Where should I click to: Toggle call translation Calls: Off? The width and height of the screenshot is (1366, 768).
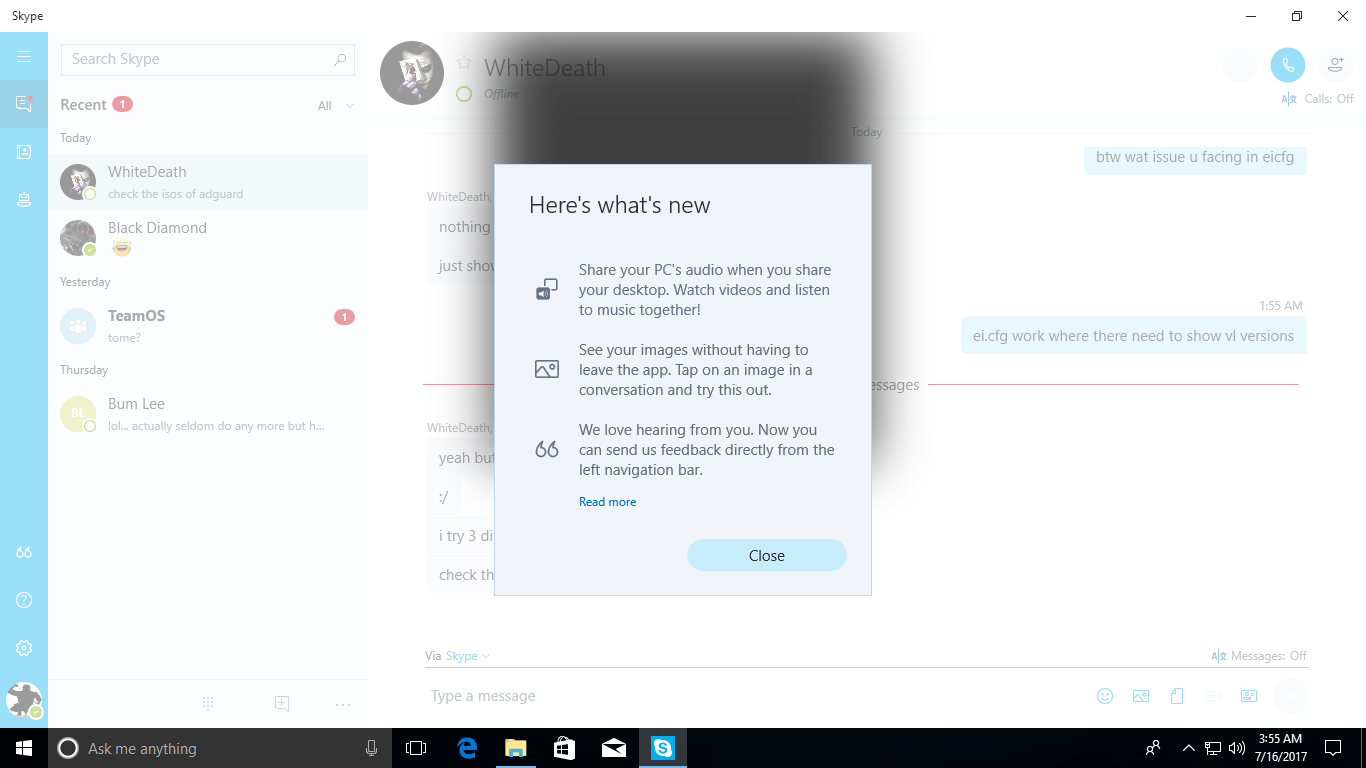(x=1317, y=99)
